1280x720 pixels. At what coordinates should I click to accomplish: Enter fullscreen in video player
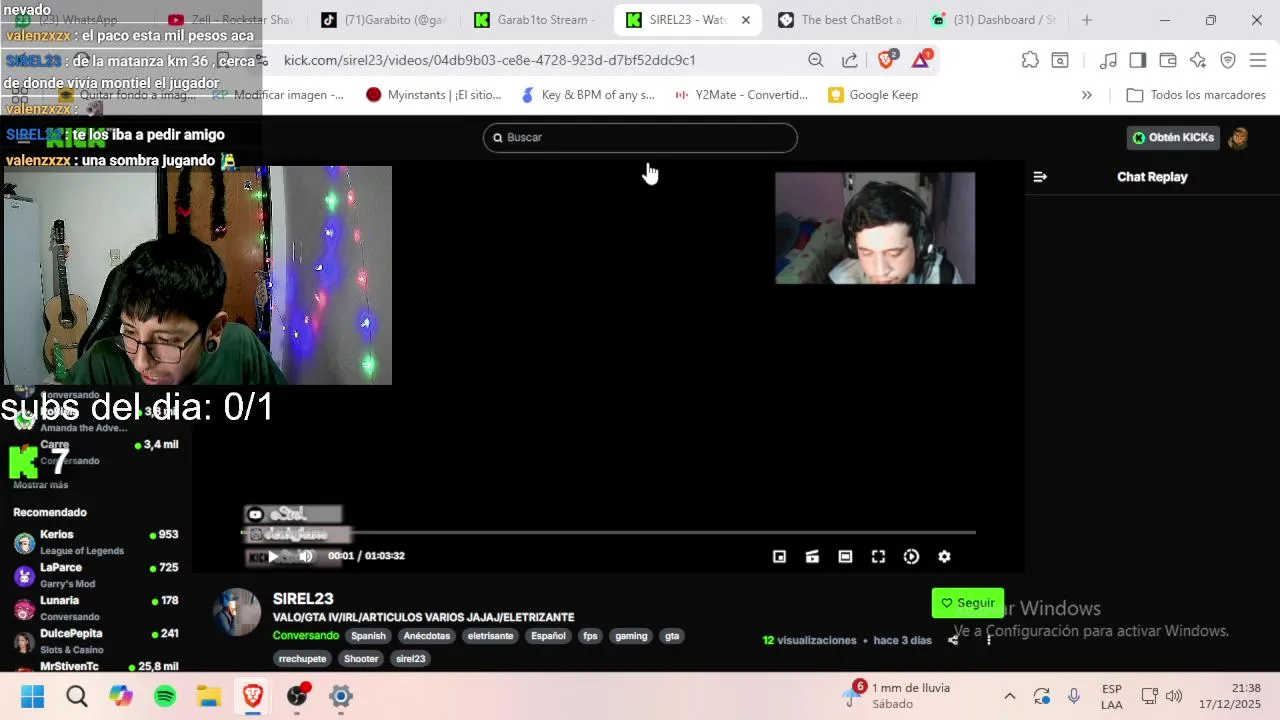[878, 557]
